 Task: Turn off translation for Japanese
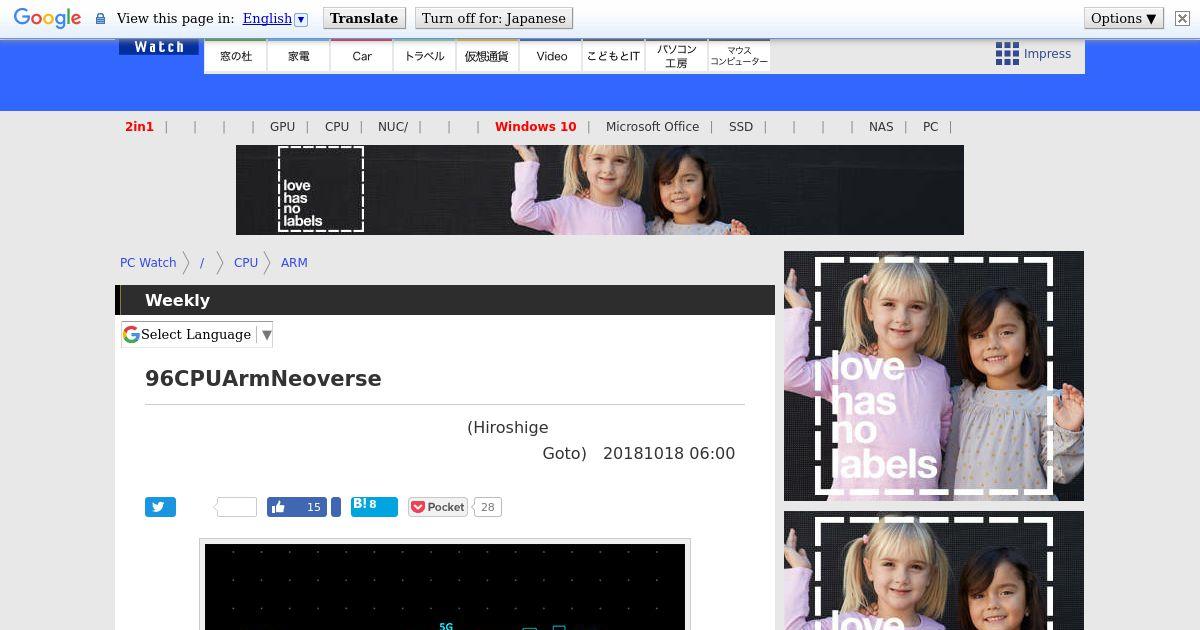(x=494, y=18)
